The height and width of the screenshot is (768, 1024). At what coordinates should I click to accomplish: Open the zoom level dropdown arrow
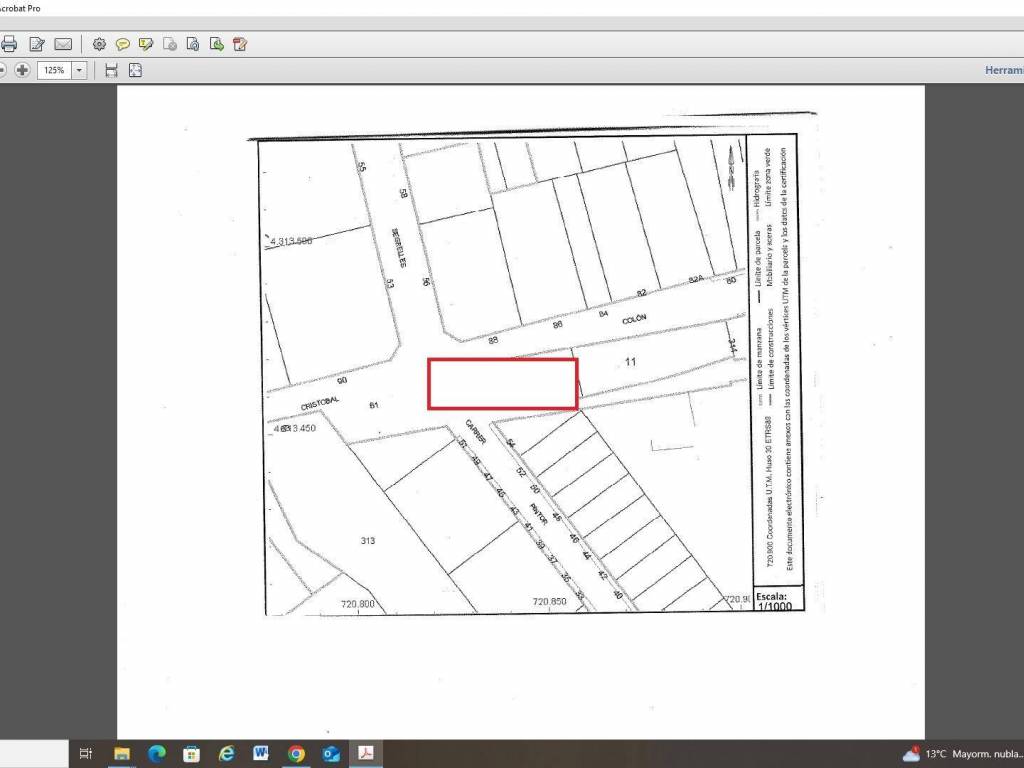tap(79, 70)
